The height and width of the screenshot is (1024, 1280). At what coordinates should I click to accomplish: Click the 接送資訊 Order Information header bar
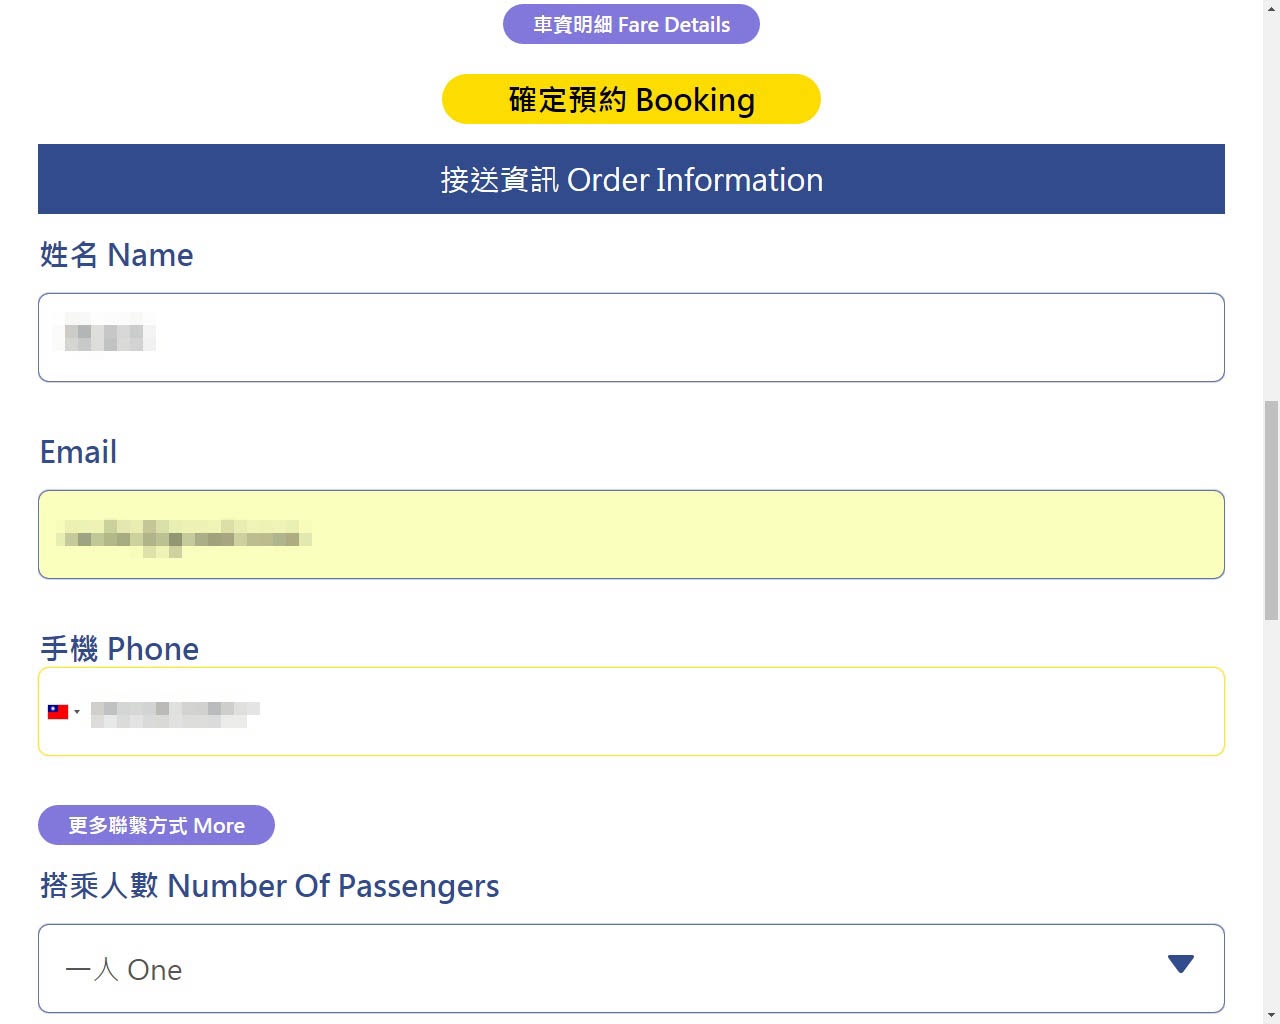tap(631, 179)
